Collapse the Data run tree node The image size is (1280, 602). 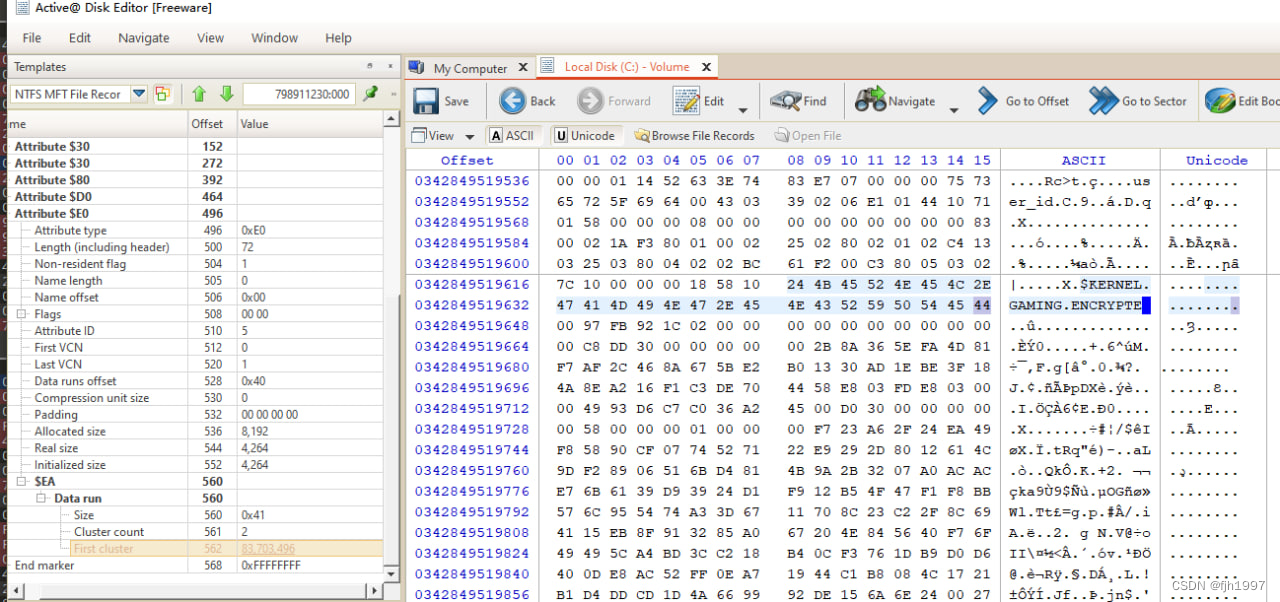click(x=42, y=498)
